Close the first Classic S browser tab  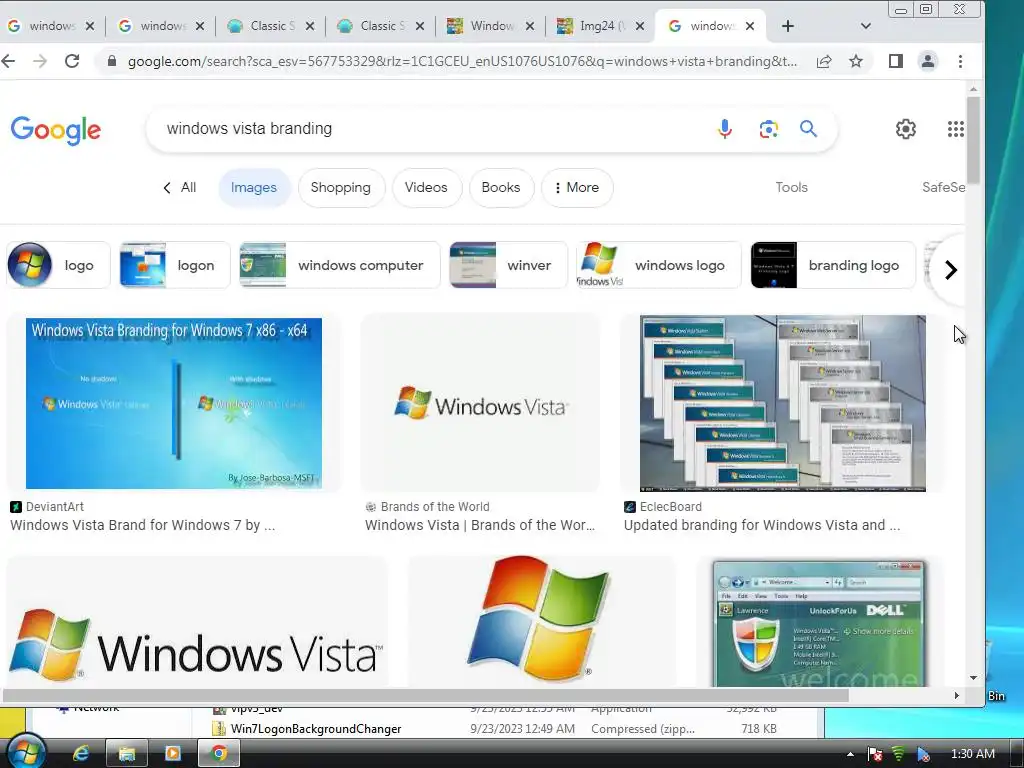(x=310, y=26)
